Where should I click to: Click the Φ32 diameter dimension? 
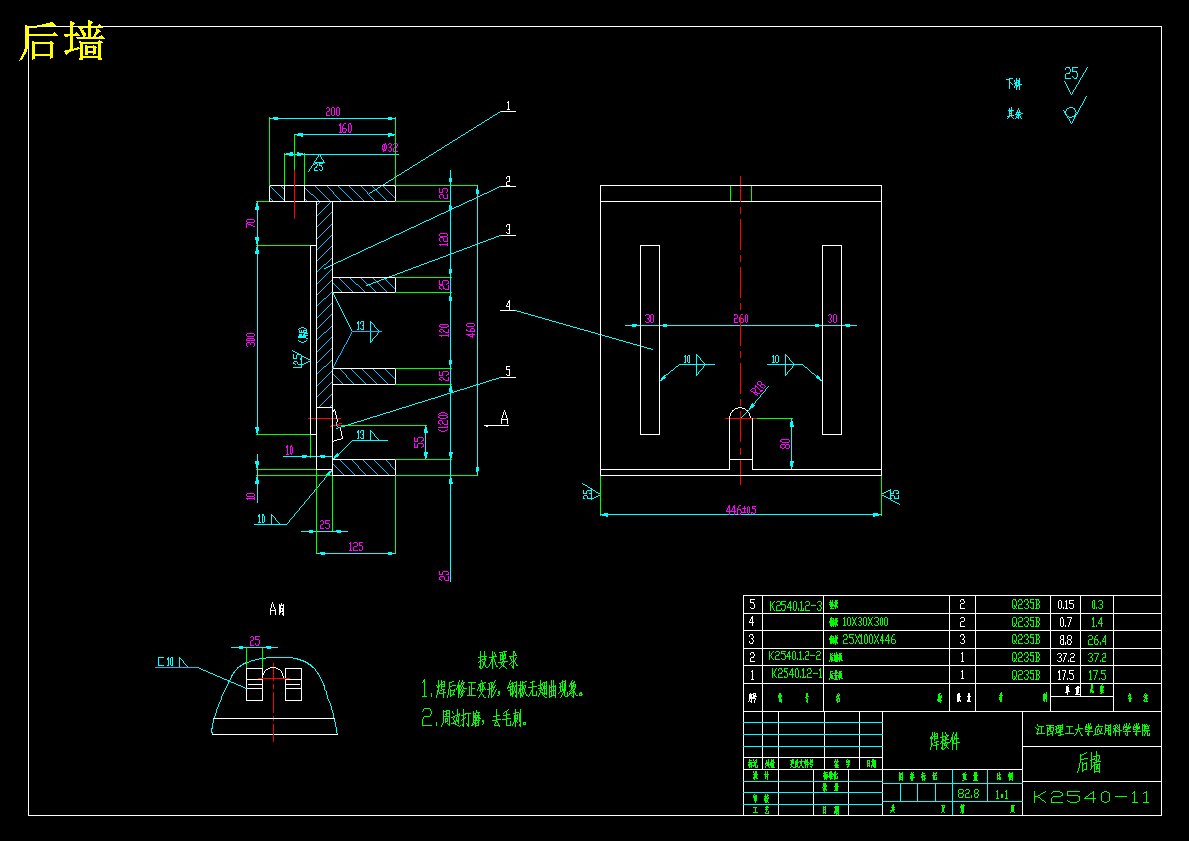[x=390, y=148]
